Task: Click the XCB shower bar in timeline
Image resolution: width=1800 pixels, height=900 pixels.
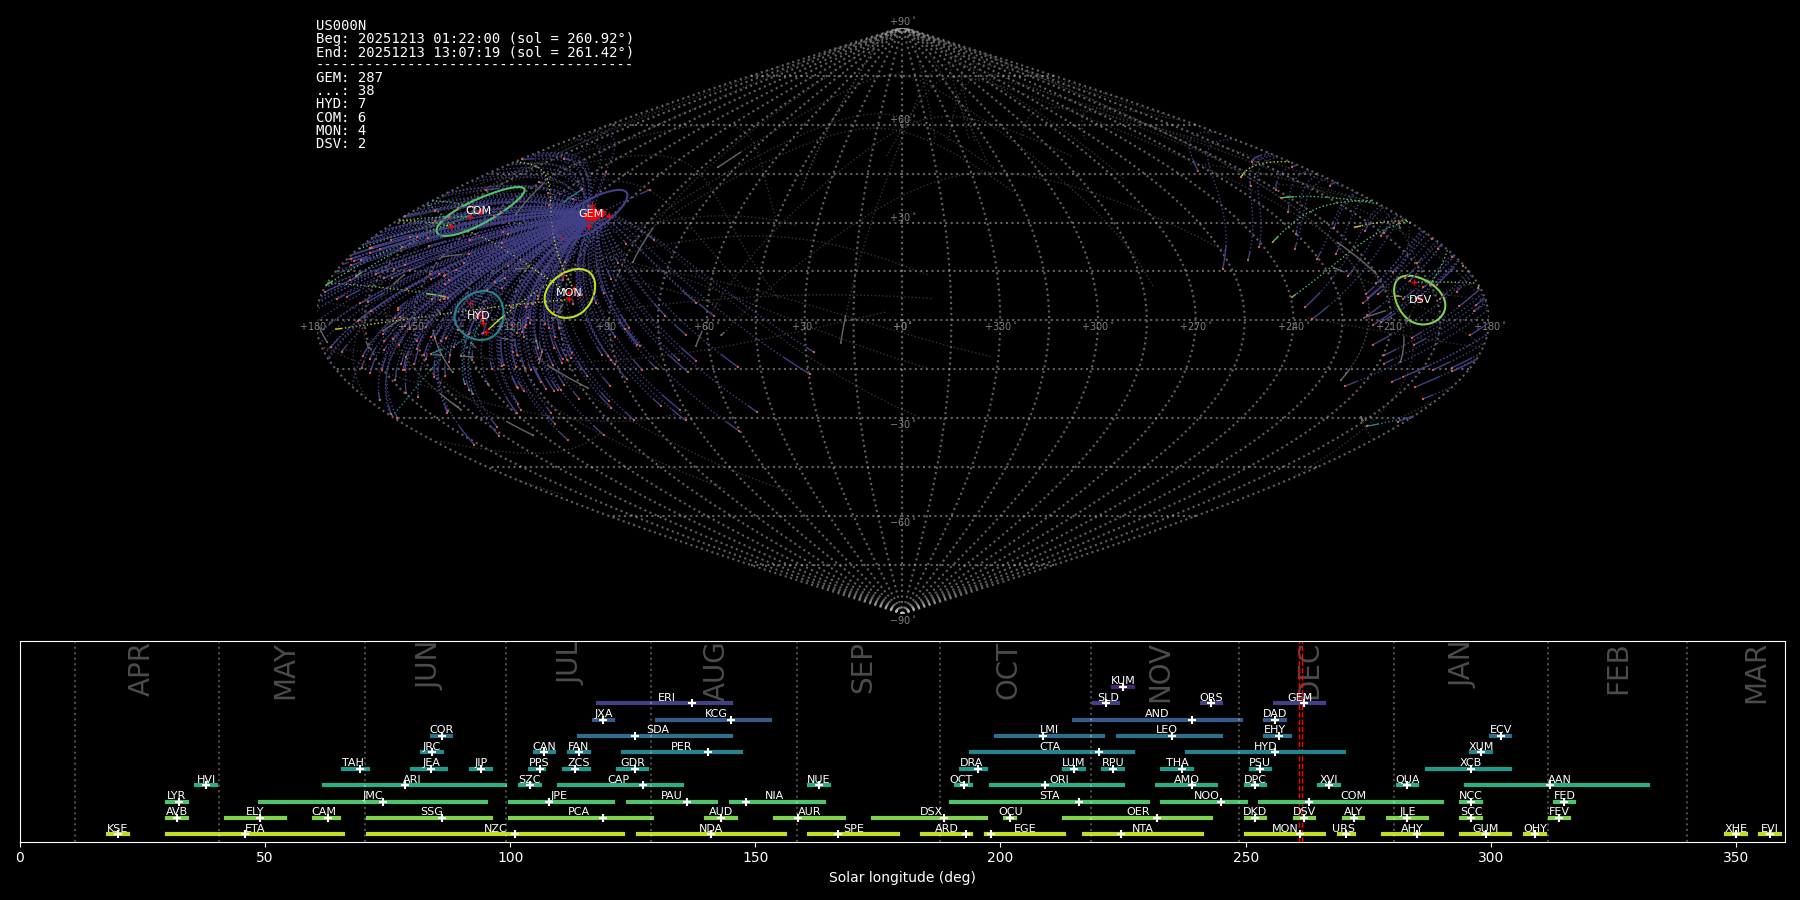Action: (1468, 769)
